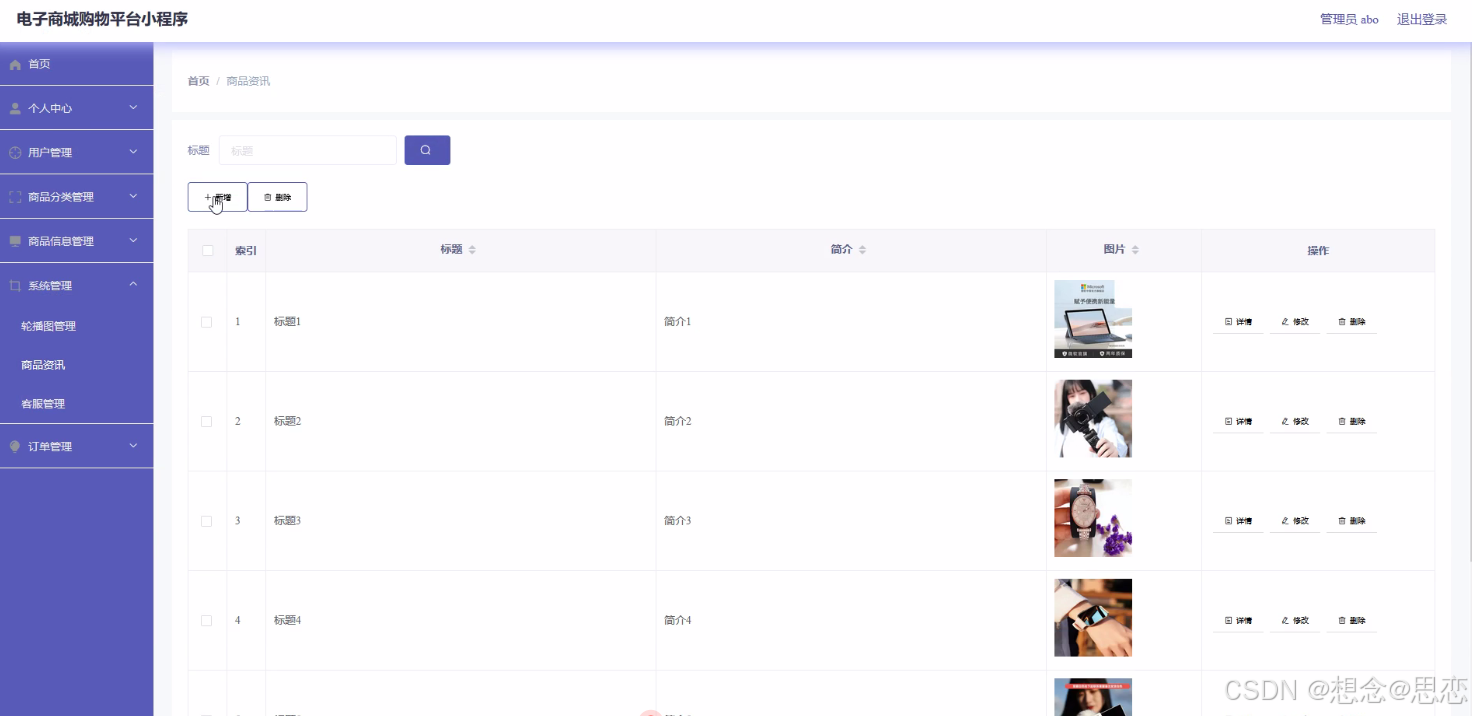Check the checkbox for row 标题1

point(207,322)
